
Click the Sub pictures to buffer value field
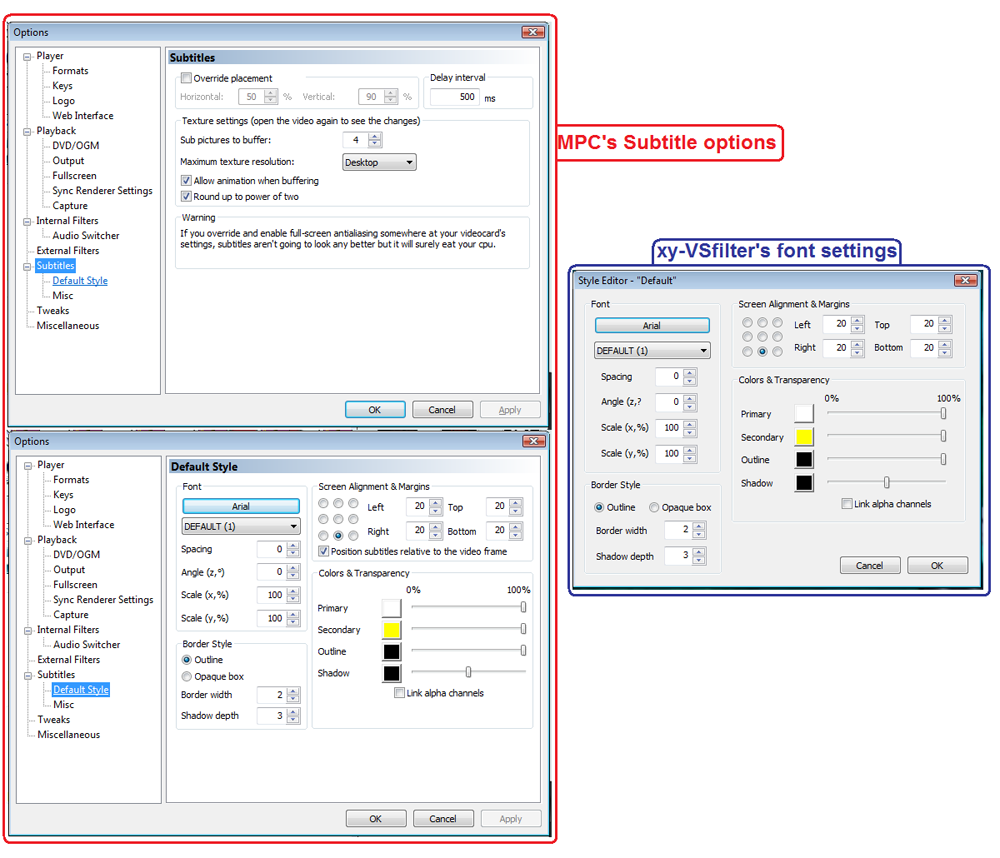tap(356, 140)
